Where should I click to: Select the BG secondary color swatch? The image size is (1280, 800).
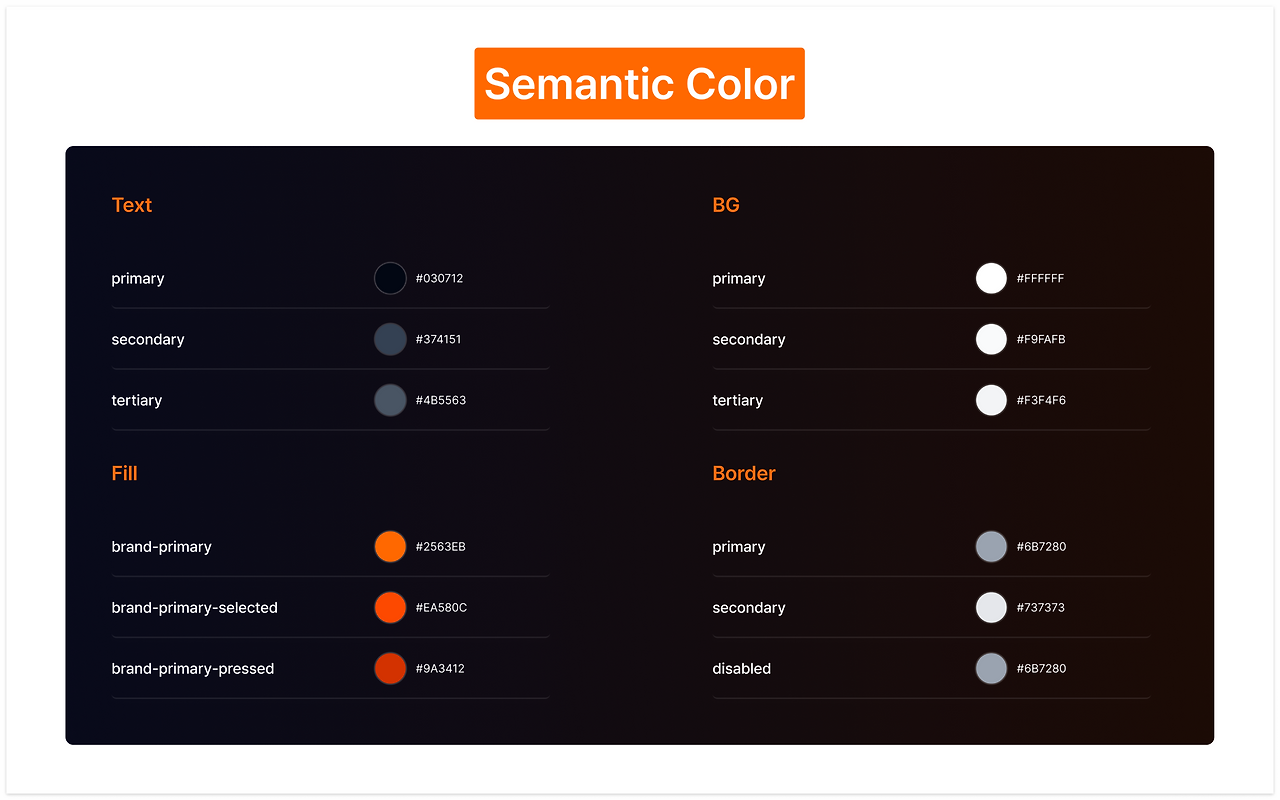[x=991, y=339]
